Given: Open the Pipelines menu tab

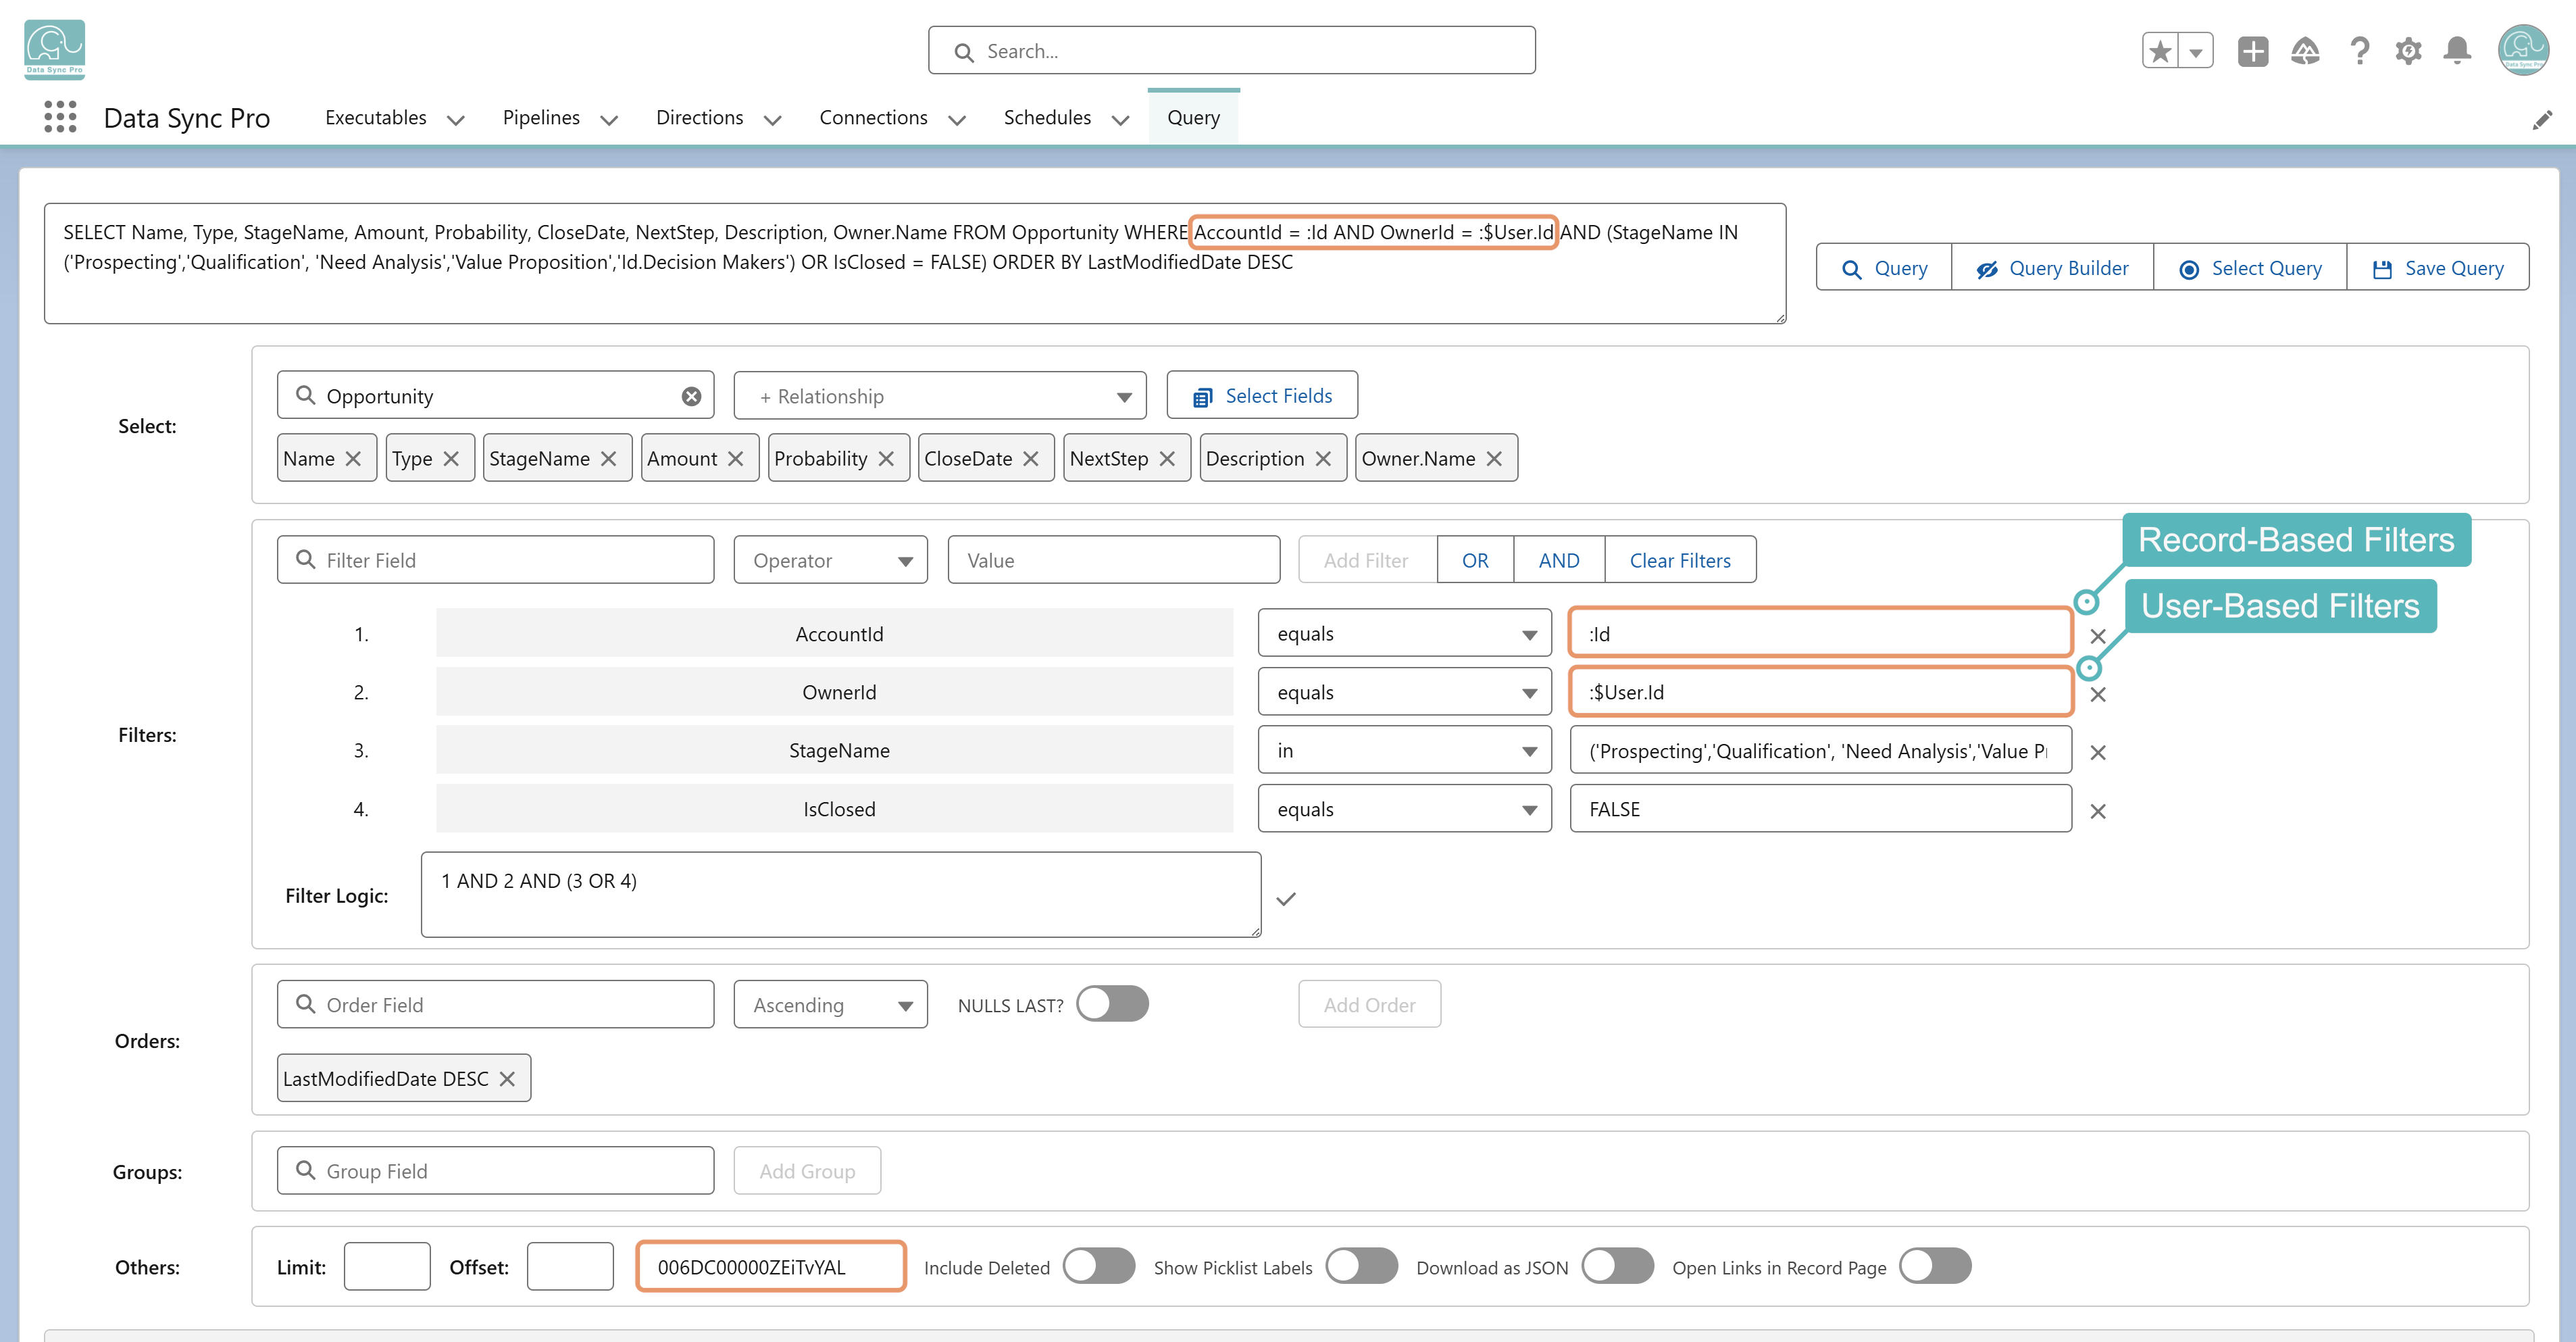Looking at the screenshot, I should pos(559,118).
